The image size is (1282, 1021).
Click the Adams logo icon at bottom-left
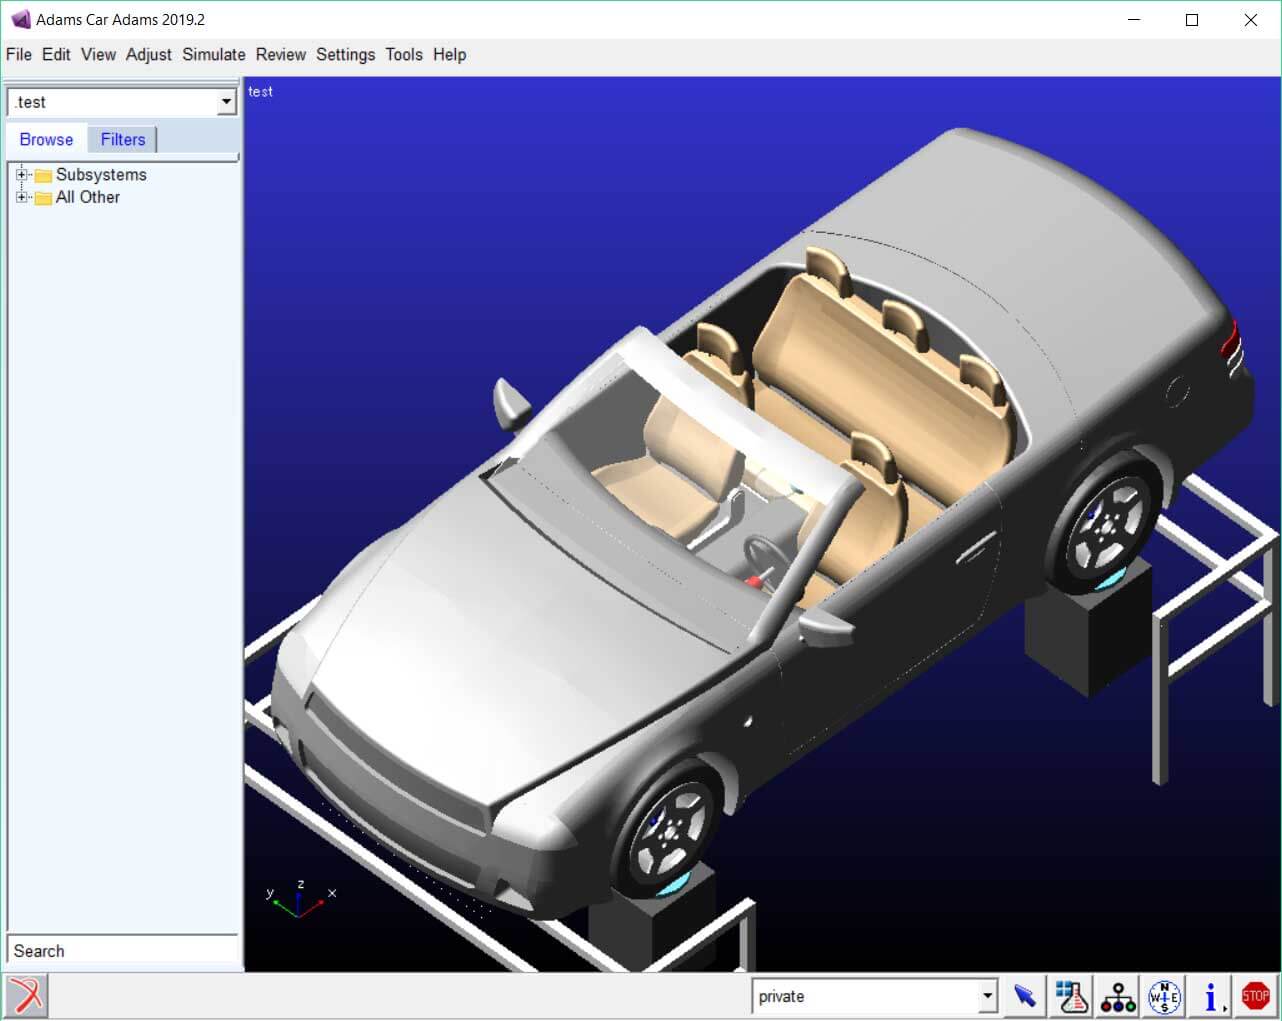26,996
